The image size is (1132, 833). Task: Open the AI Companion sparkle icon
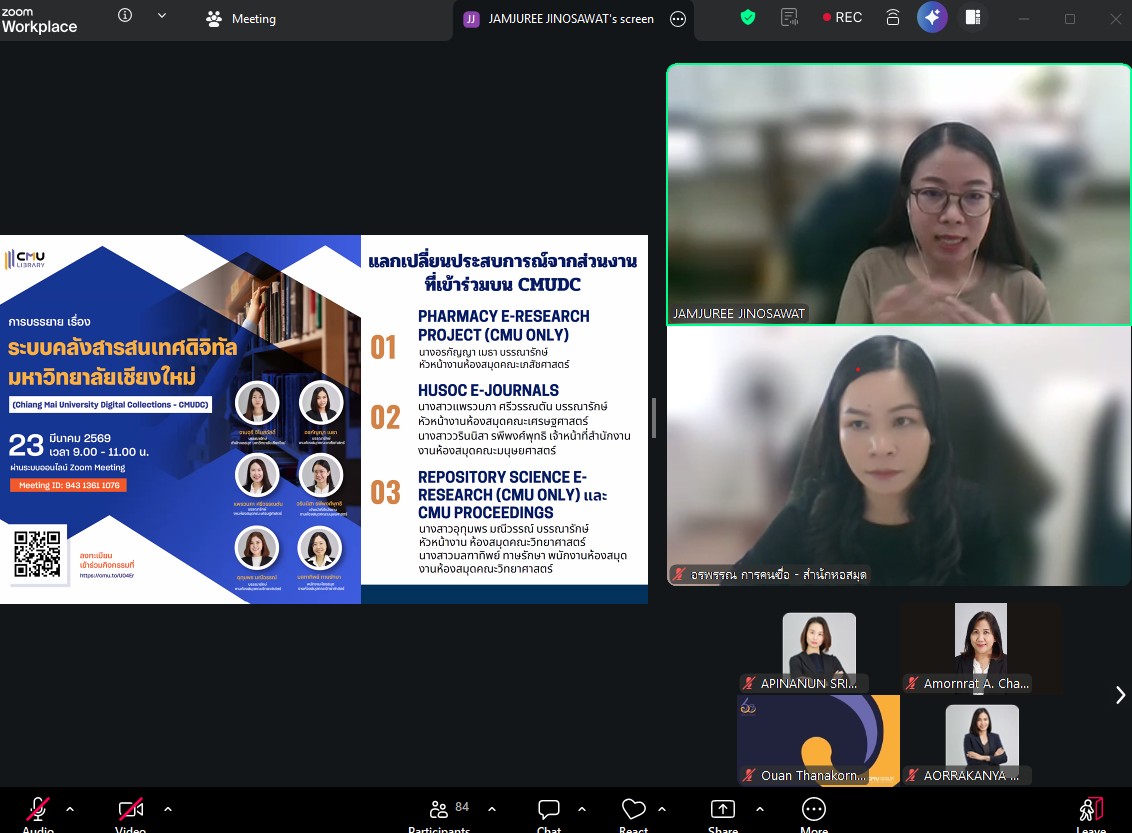pyautogui.click(x=932, y=18)
